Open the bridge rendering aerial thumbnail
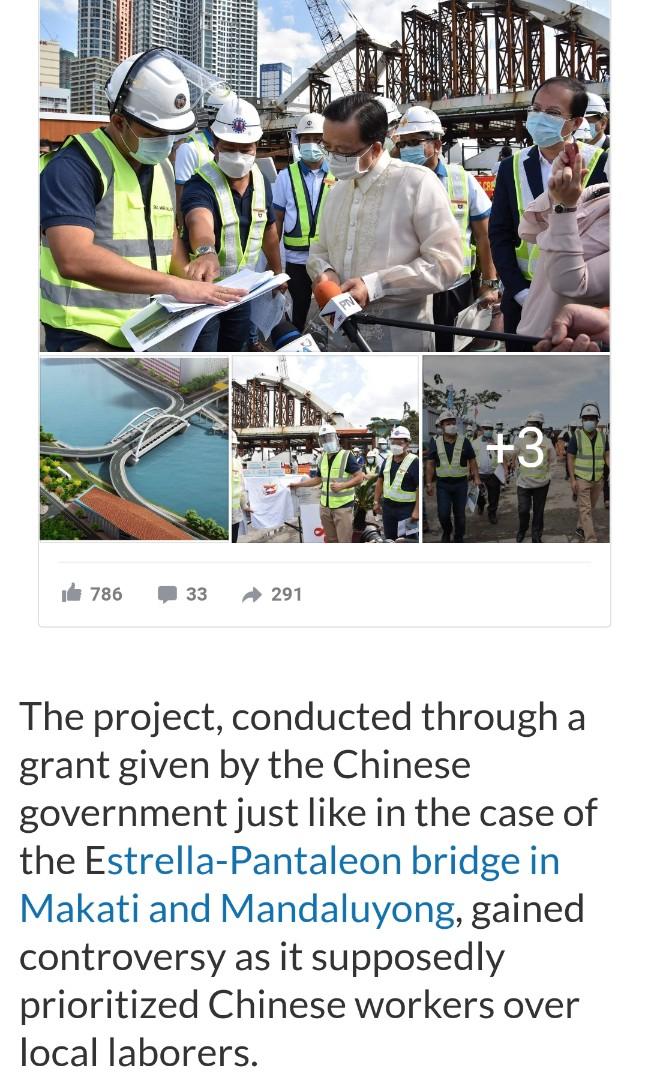The height and width of the screenshot is (1080, 648). coord(134,448)
